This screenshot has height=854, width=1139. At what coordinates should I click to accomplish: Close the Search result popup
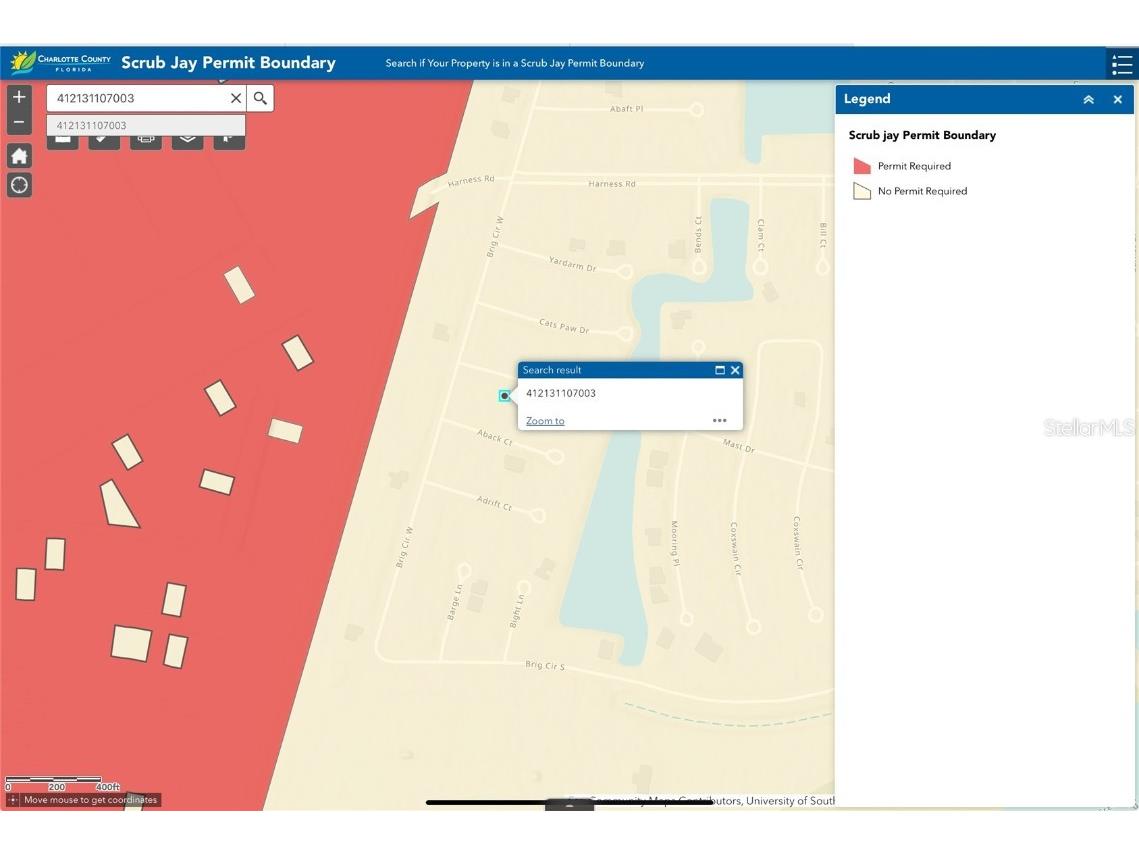coord(735,370)
